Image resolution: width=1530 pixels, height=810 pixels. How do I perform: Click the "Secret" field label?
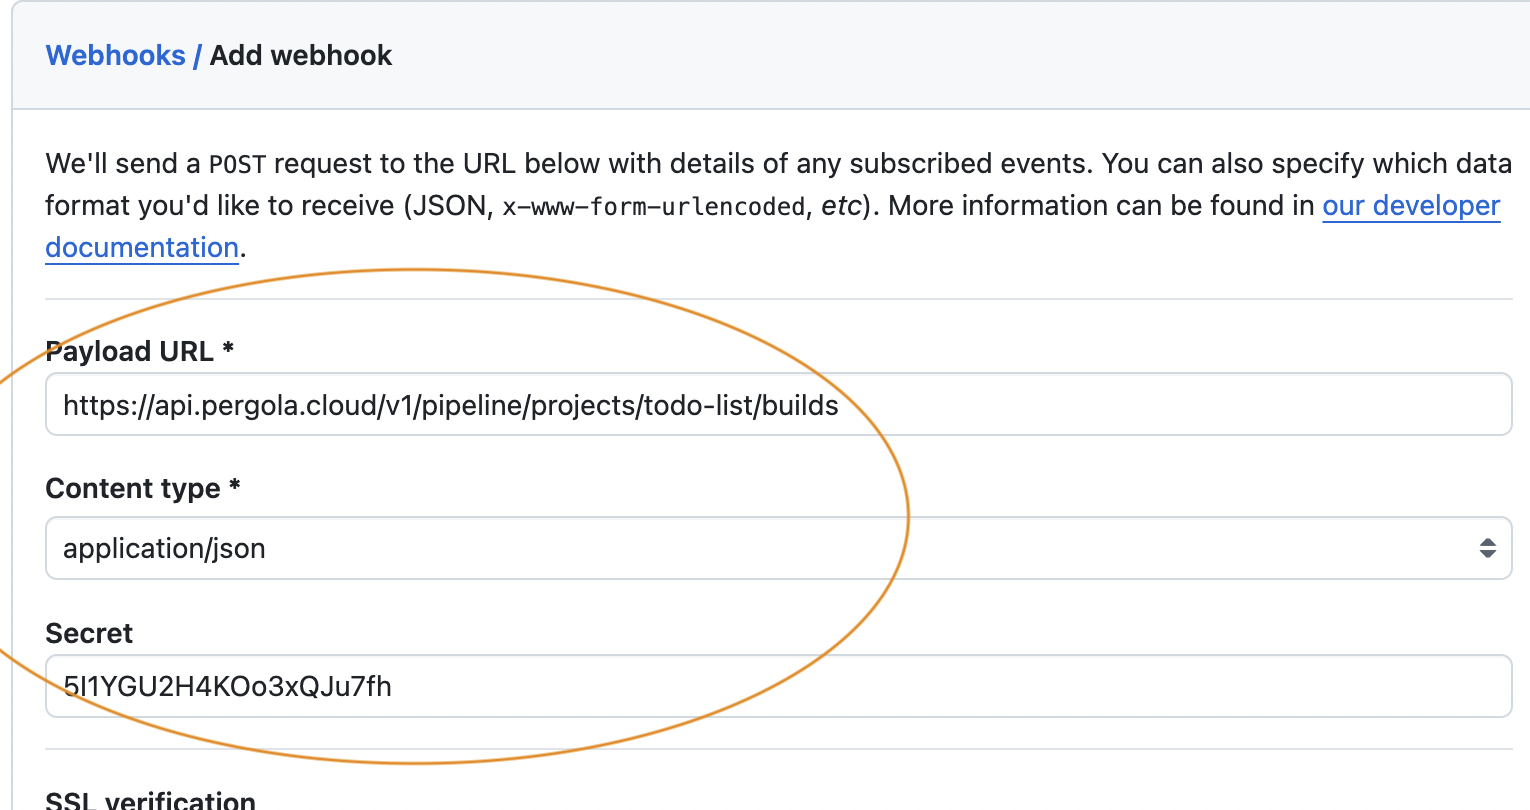pos(89,634)
